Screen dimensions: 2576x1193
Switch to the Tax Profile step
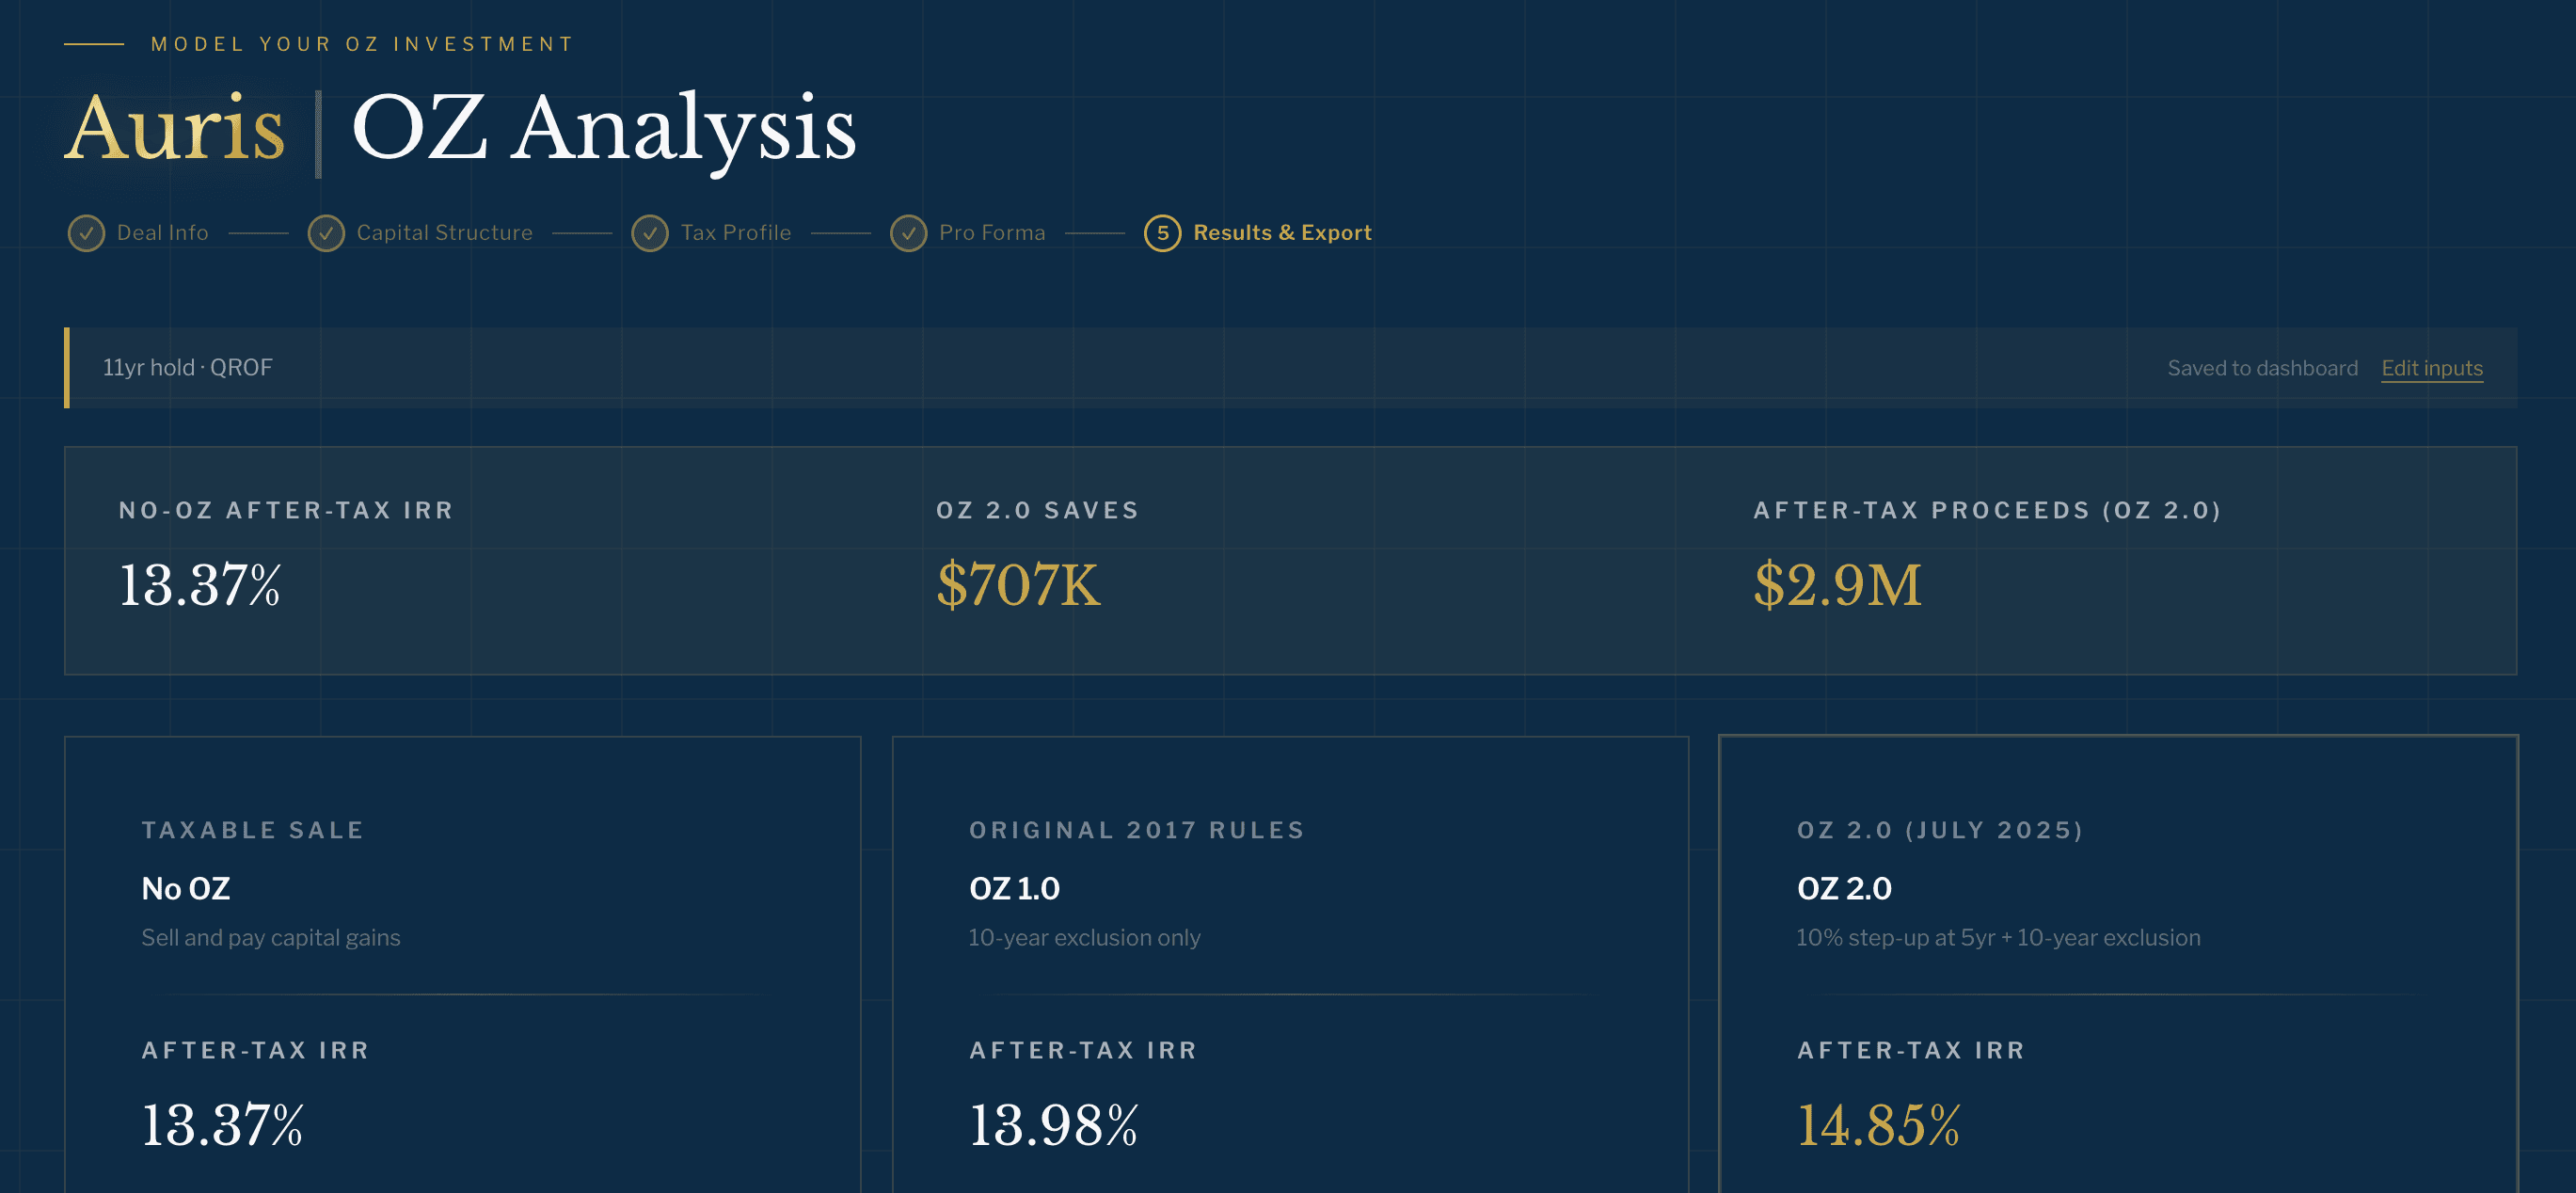tap(735, 233)
